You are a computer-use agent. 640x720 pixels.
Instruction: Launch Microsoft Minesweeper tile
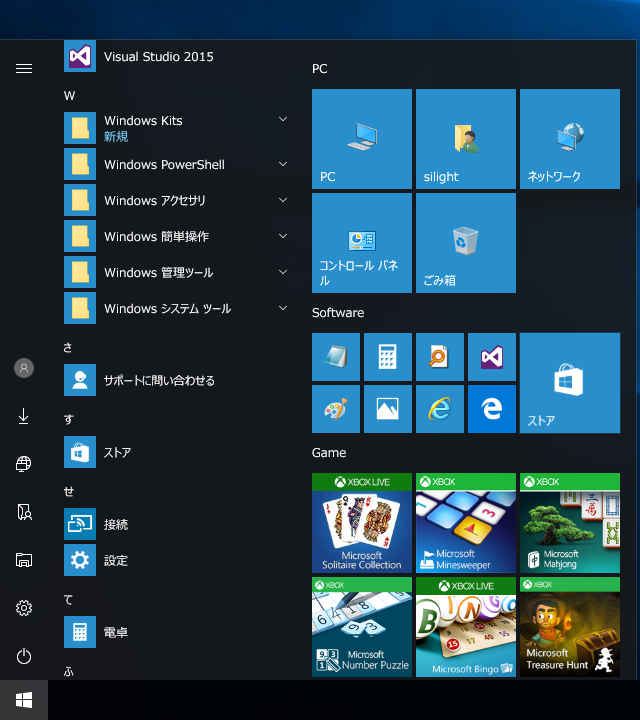(x=466, y=523)
